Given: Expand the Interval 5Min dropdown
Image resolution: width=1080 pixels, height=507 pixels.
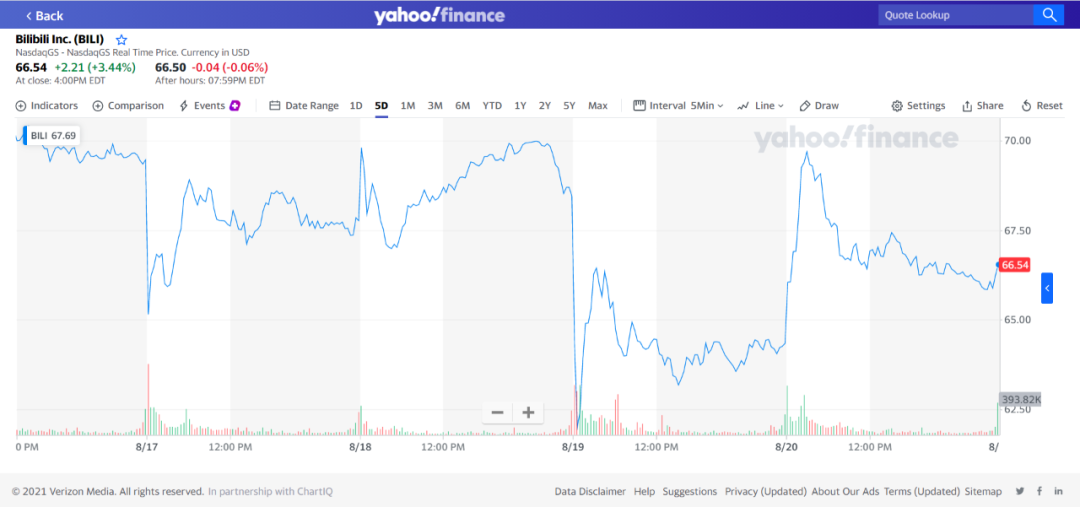Looking at the screenshot, I should (x=679, y=106).
